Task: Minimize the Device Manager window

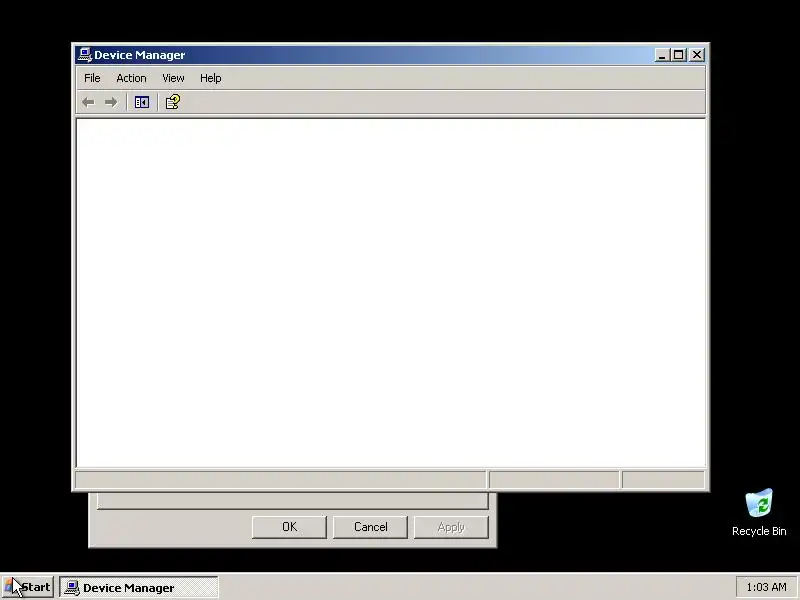Action: [662, 55]
